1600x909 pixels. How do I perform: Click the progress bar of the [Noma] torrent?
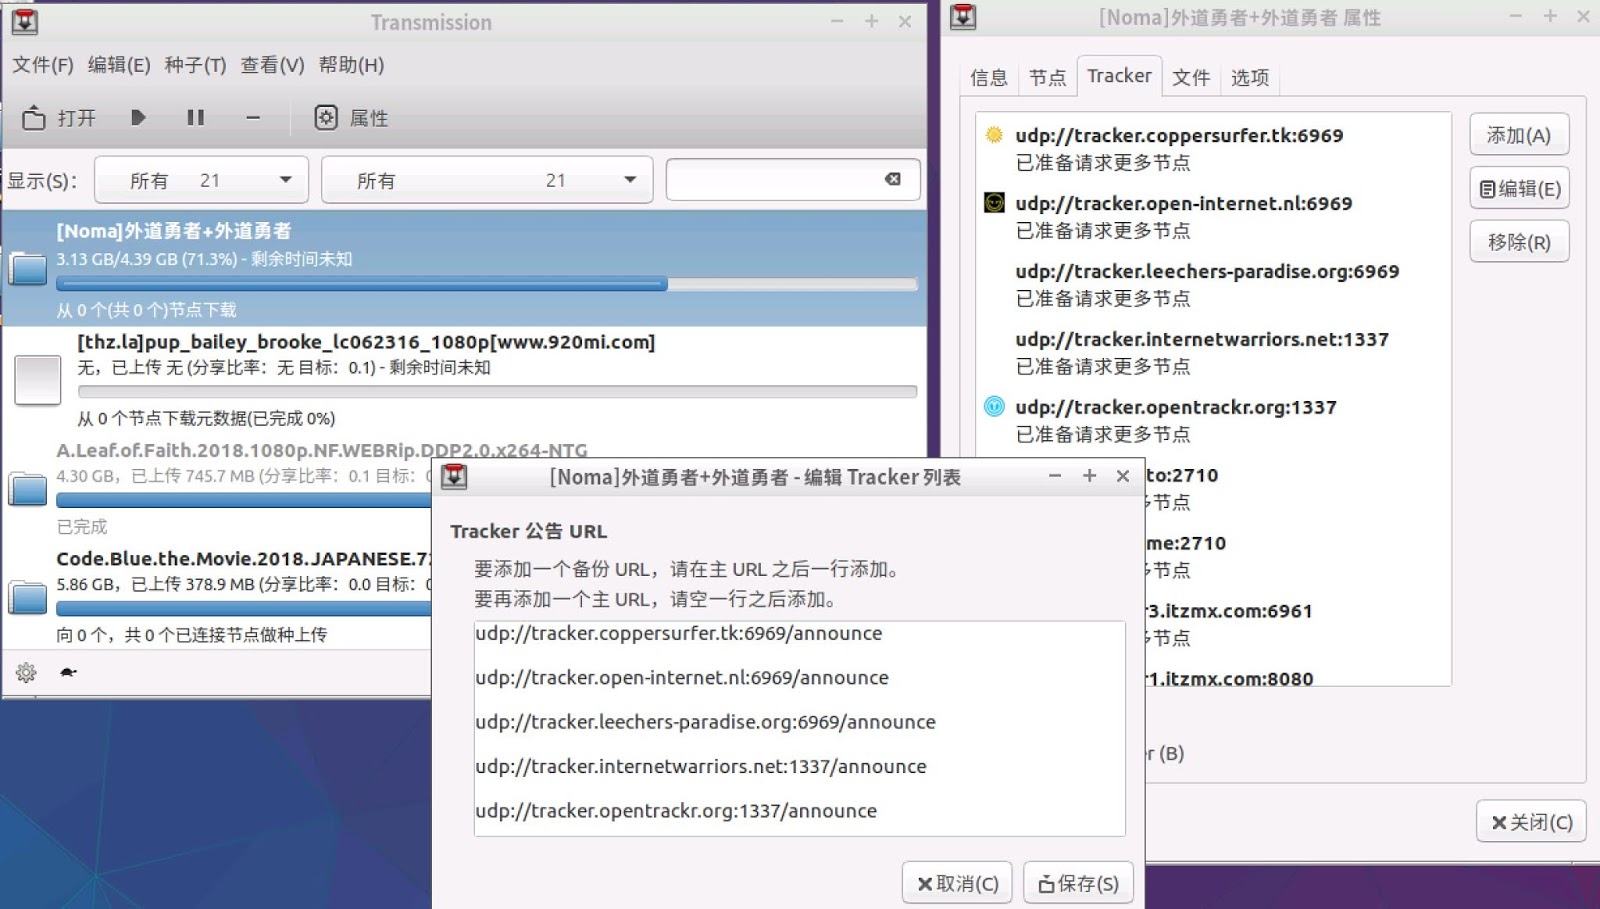[x=487, y=284]
